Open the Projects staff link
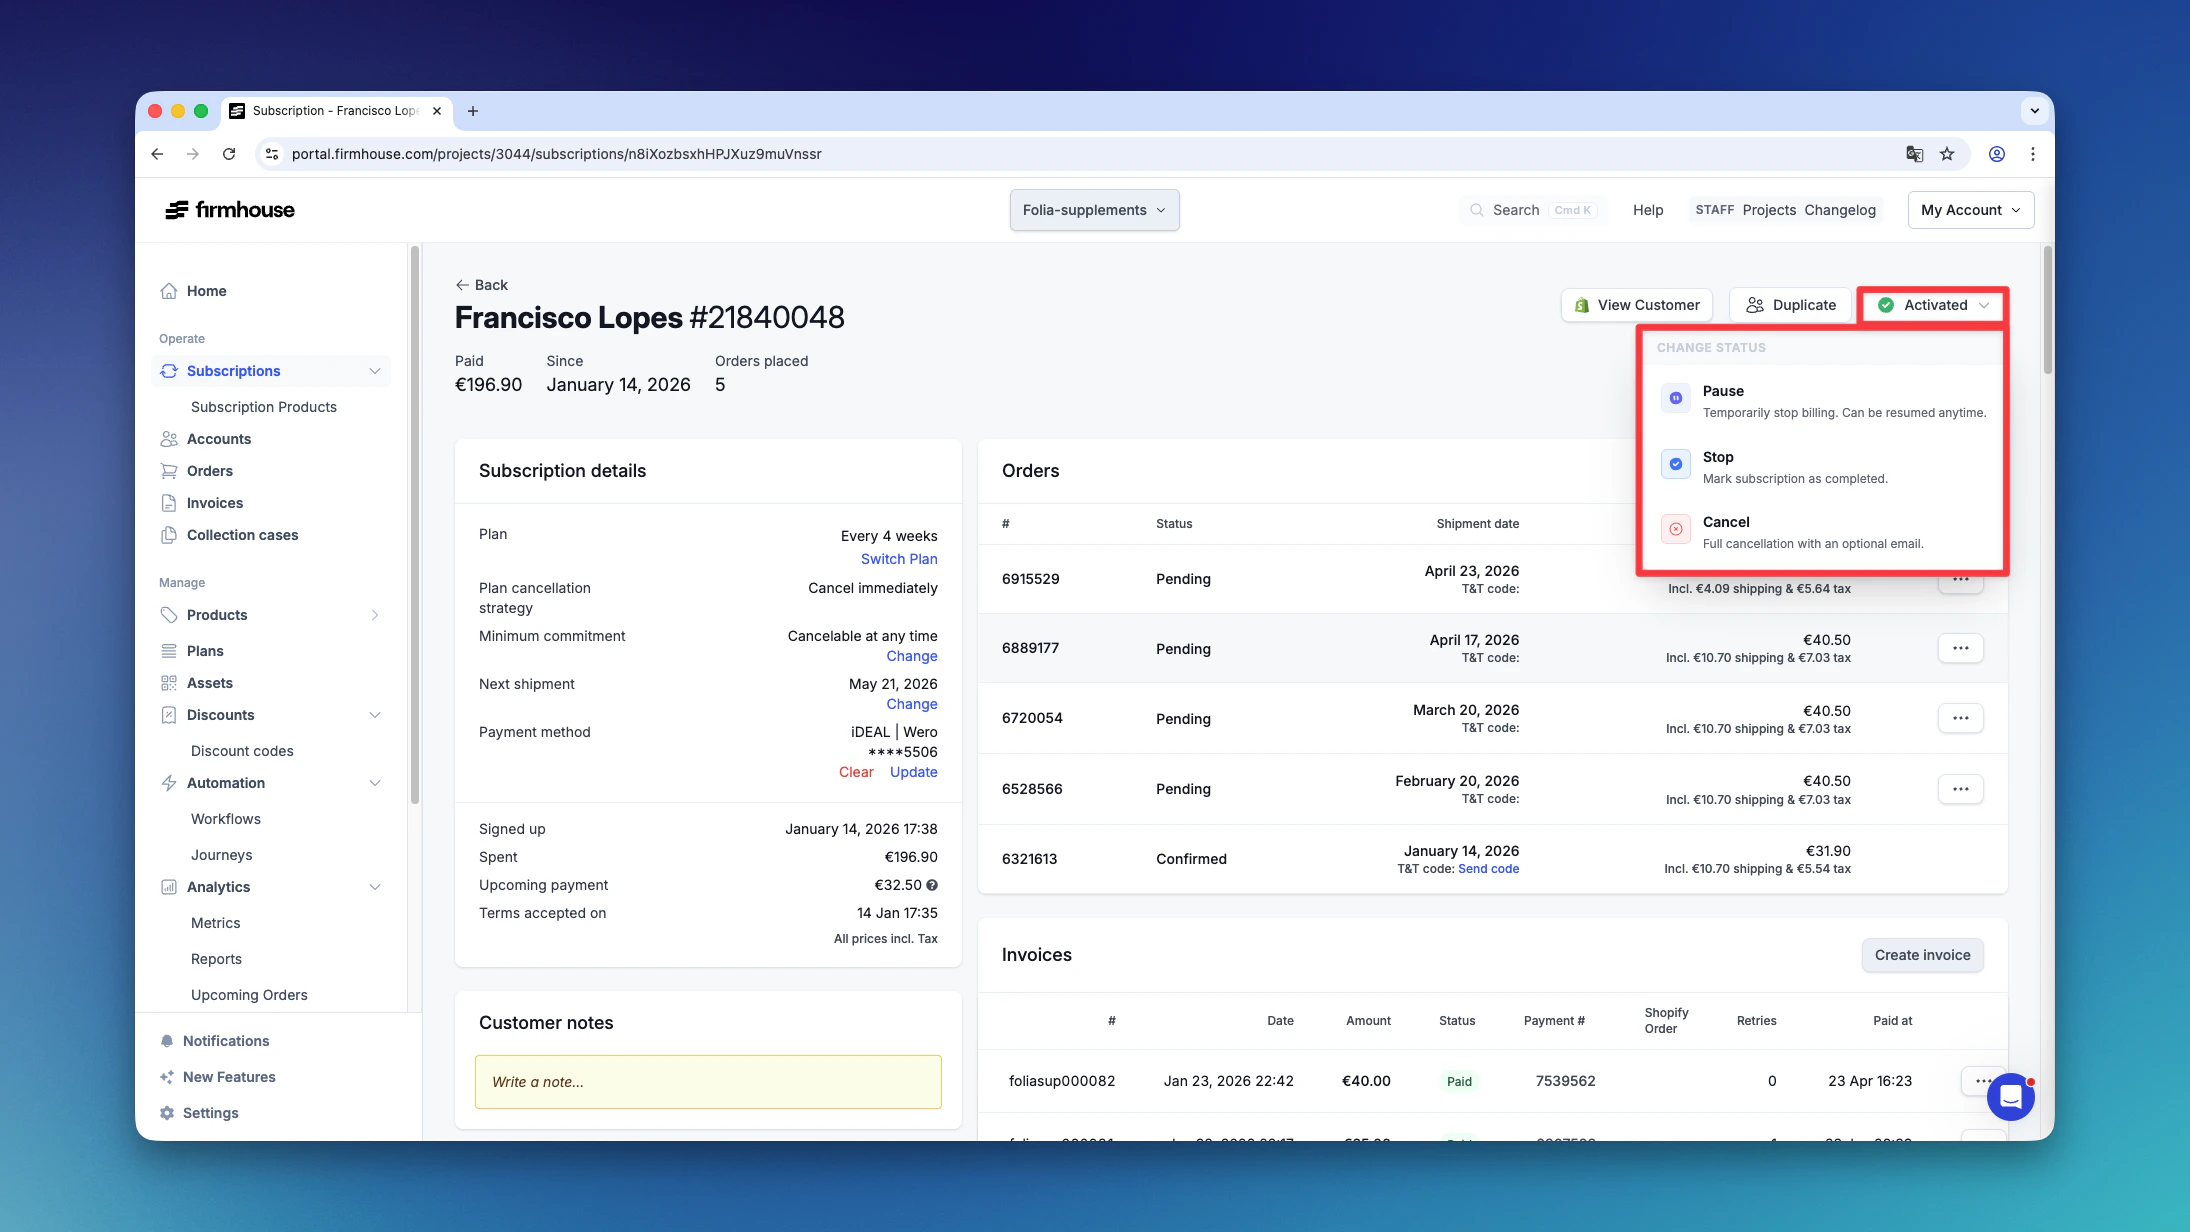 point(1769,210)
